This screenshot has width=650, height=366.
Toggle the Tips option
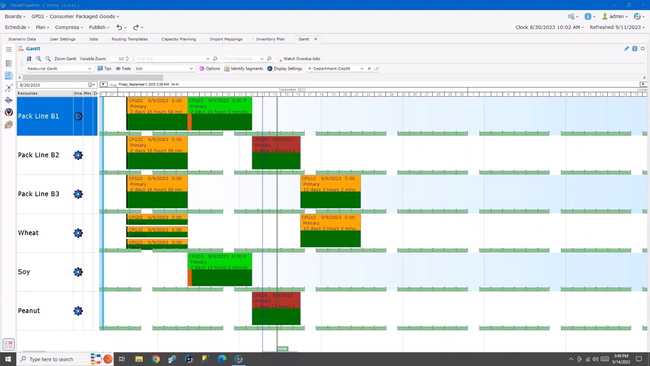pyautogui.click(x=104, y=69)
